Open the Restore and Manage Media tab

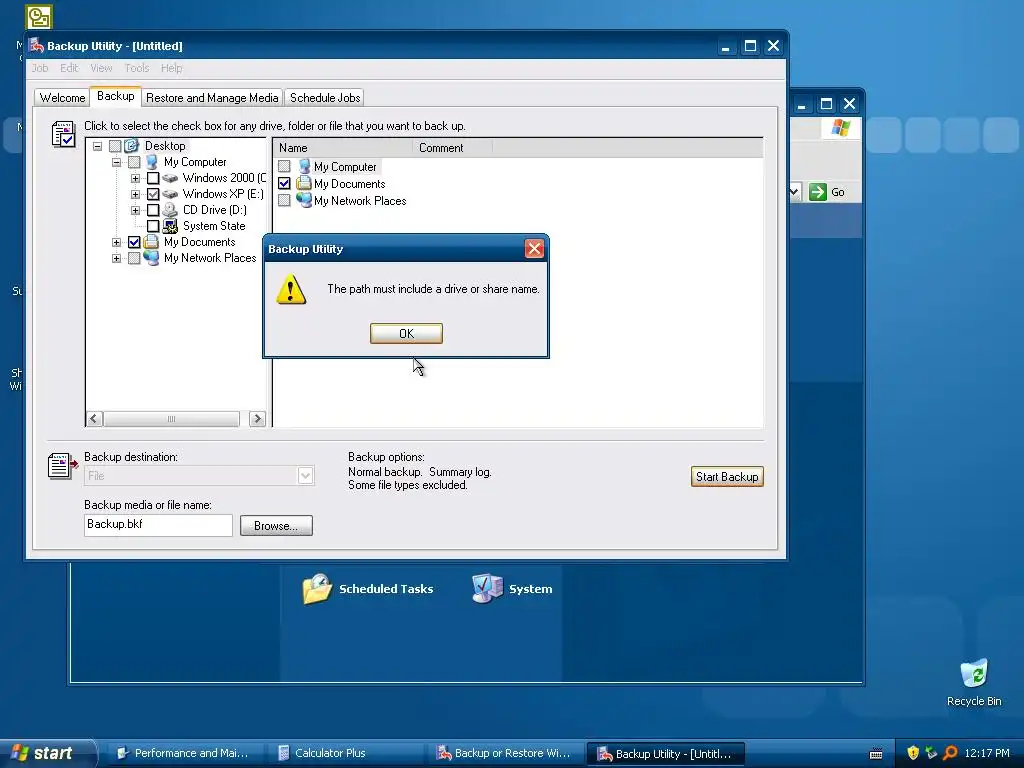point(212,97)
